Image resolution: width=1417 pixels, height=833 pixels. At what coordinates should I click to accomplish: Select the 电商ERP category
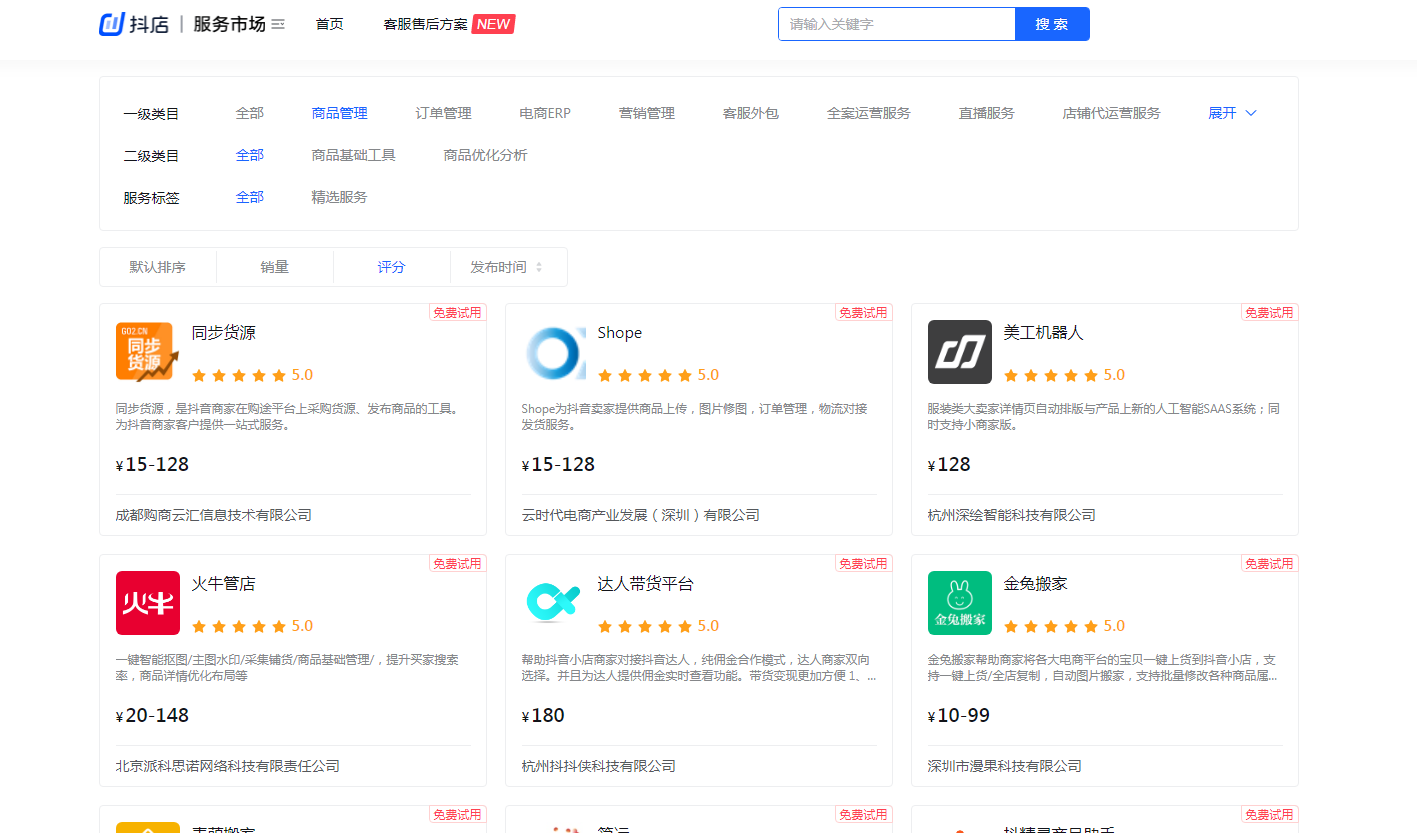pos(545,113)
